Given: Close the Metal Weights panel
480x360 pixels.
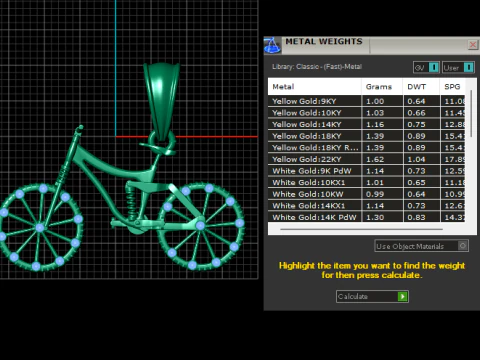Looking at the screenshot, I should pyautogui.click(x=473, y=45).
